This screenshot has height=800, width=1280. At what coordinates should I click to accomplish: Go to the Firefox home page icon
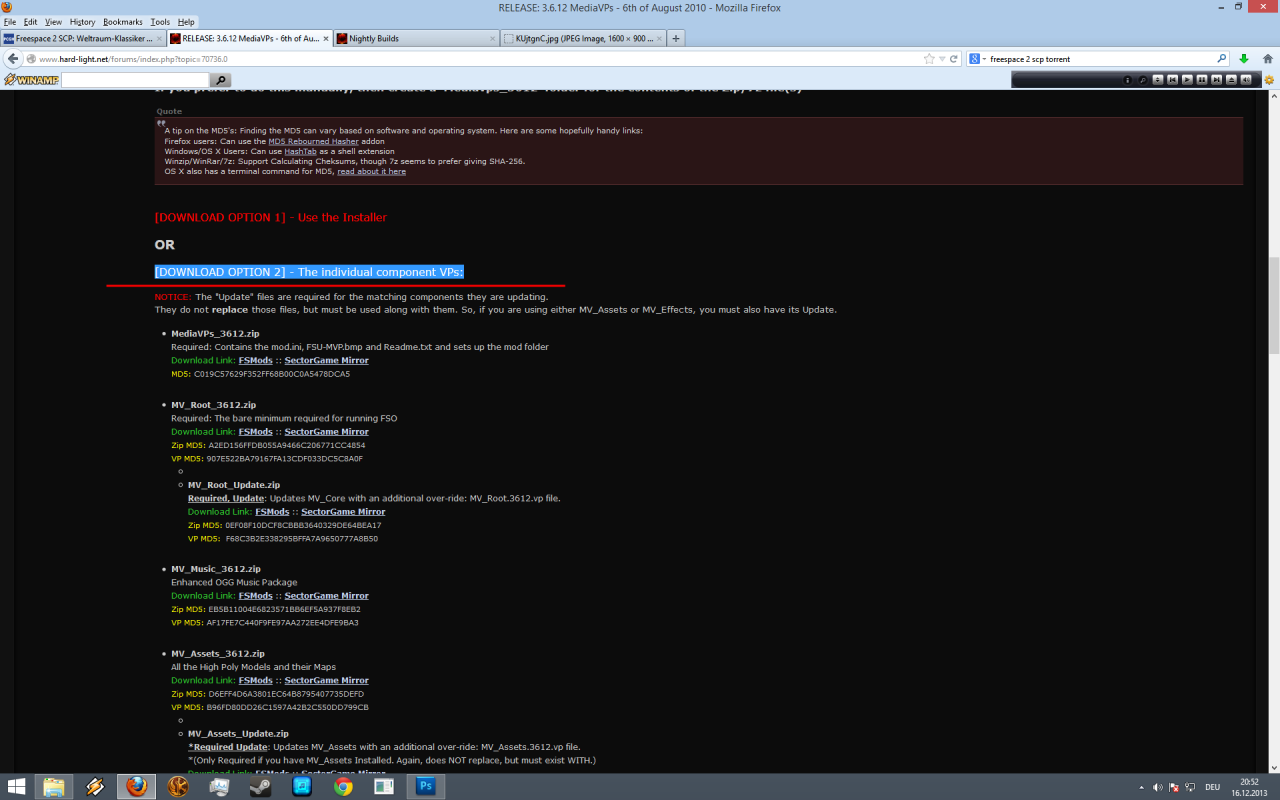point(1268,59)
